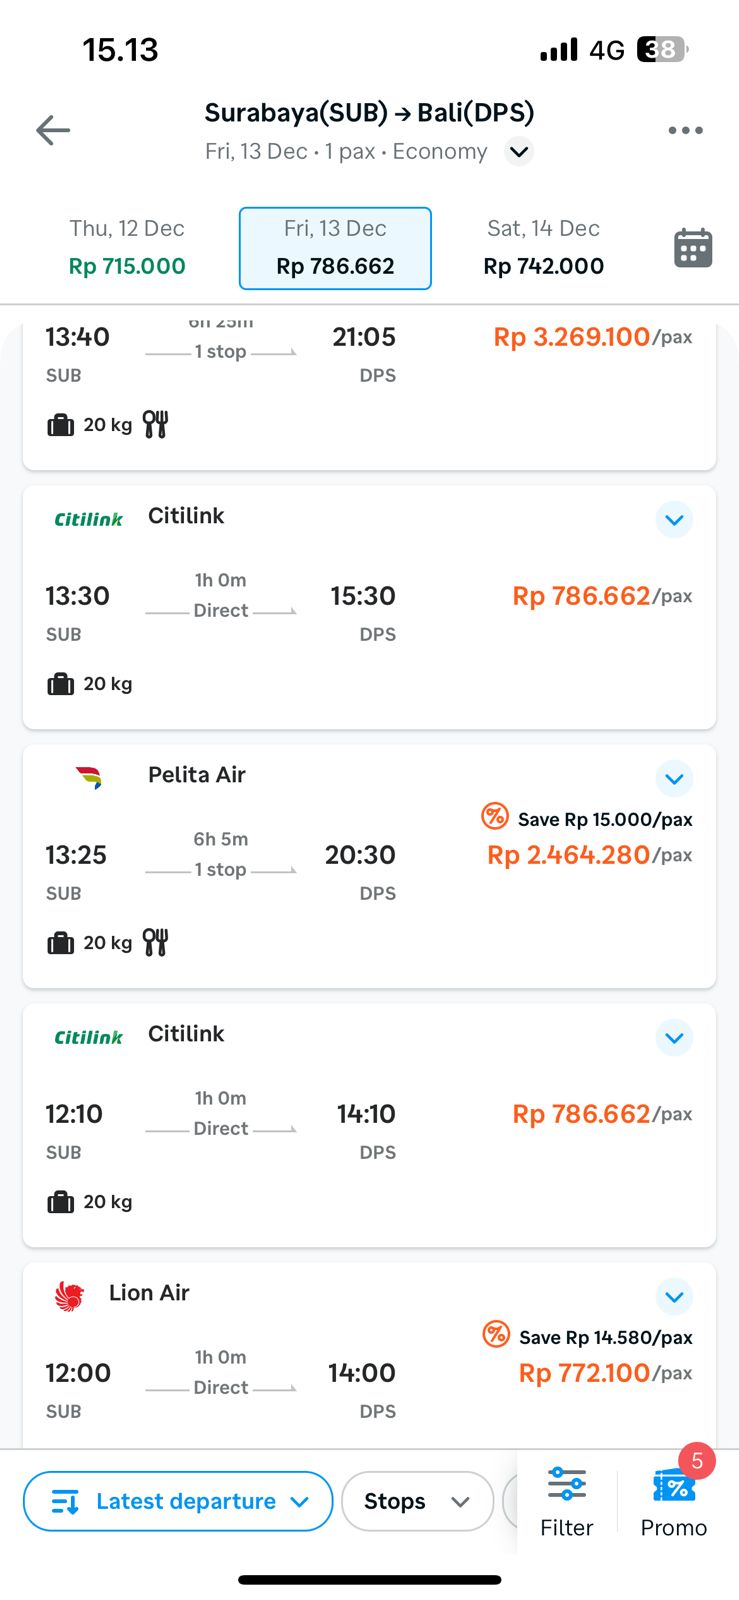The width and height of the screenshot is (739, 1600).
Task: Tap the Lion Air airline logo
Action: [69, 1296]
